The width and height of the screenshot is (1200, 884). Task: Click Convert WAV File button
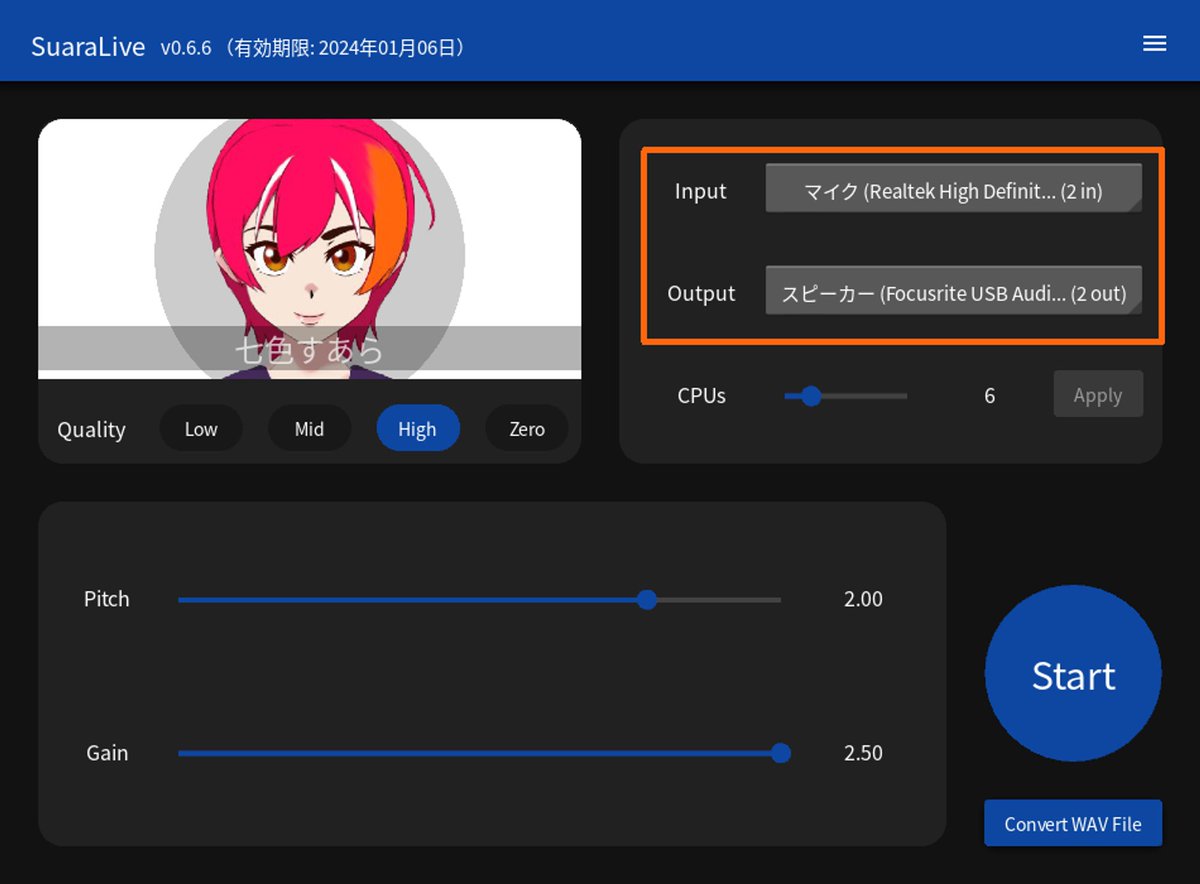point(1073,824)
